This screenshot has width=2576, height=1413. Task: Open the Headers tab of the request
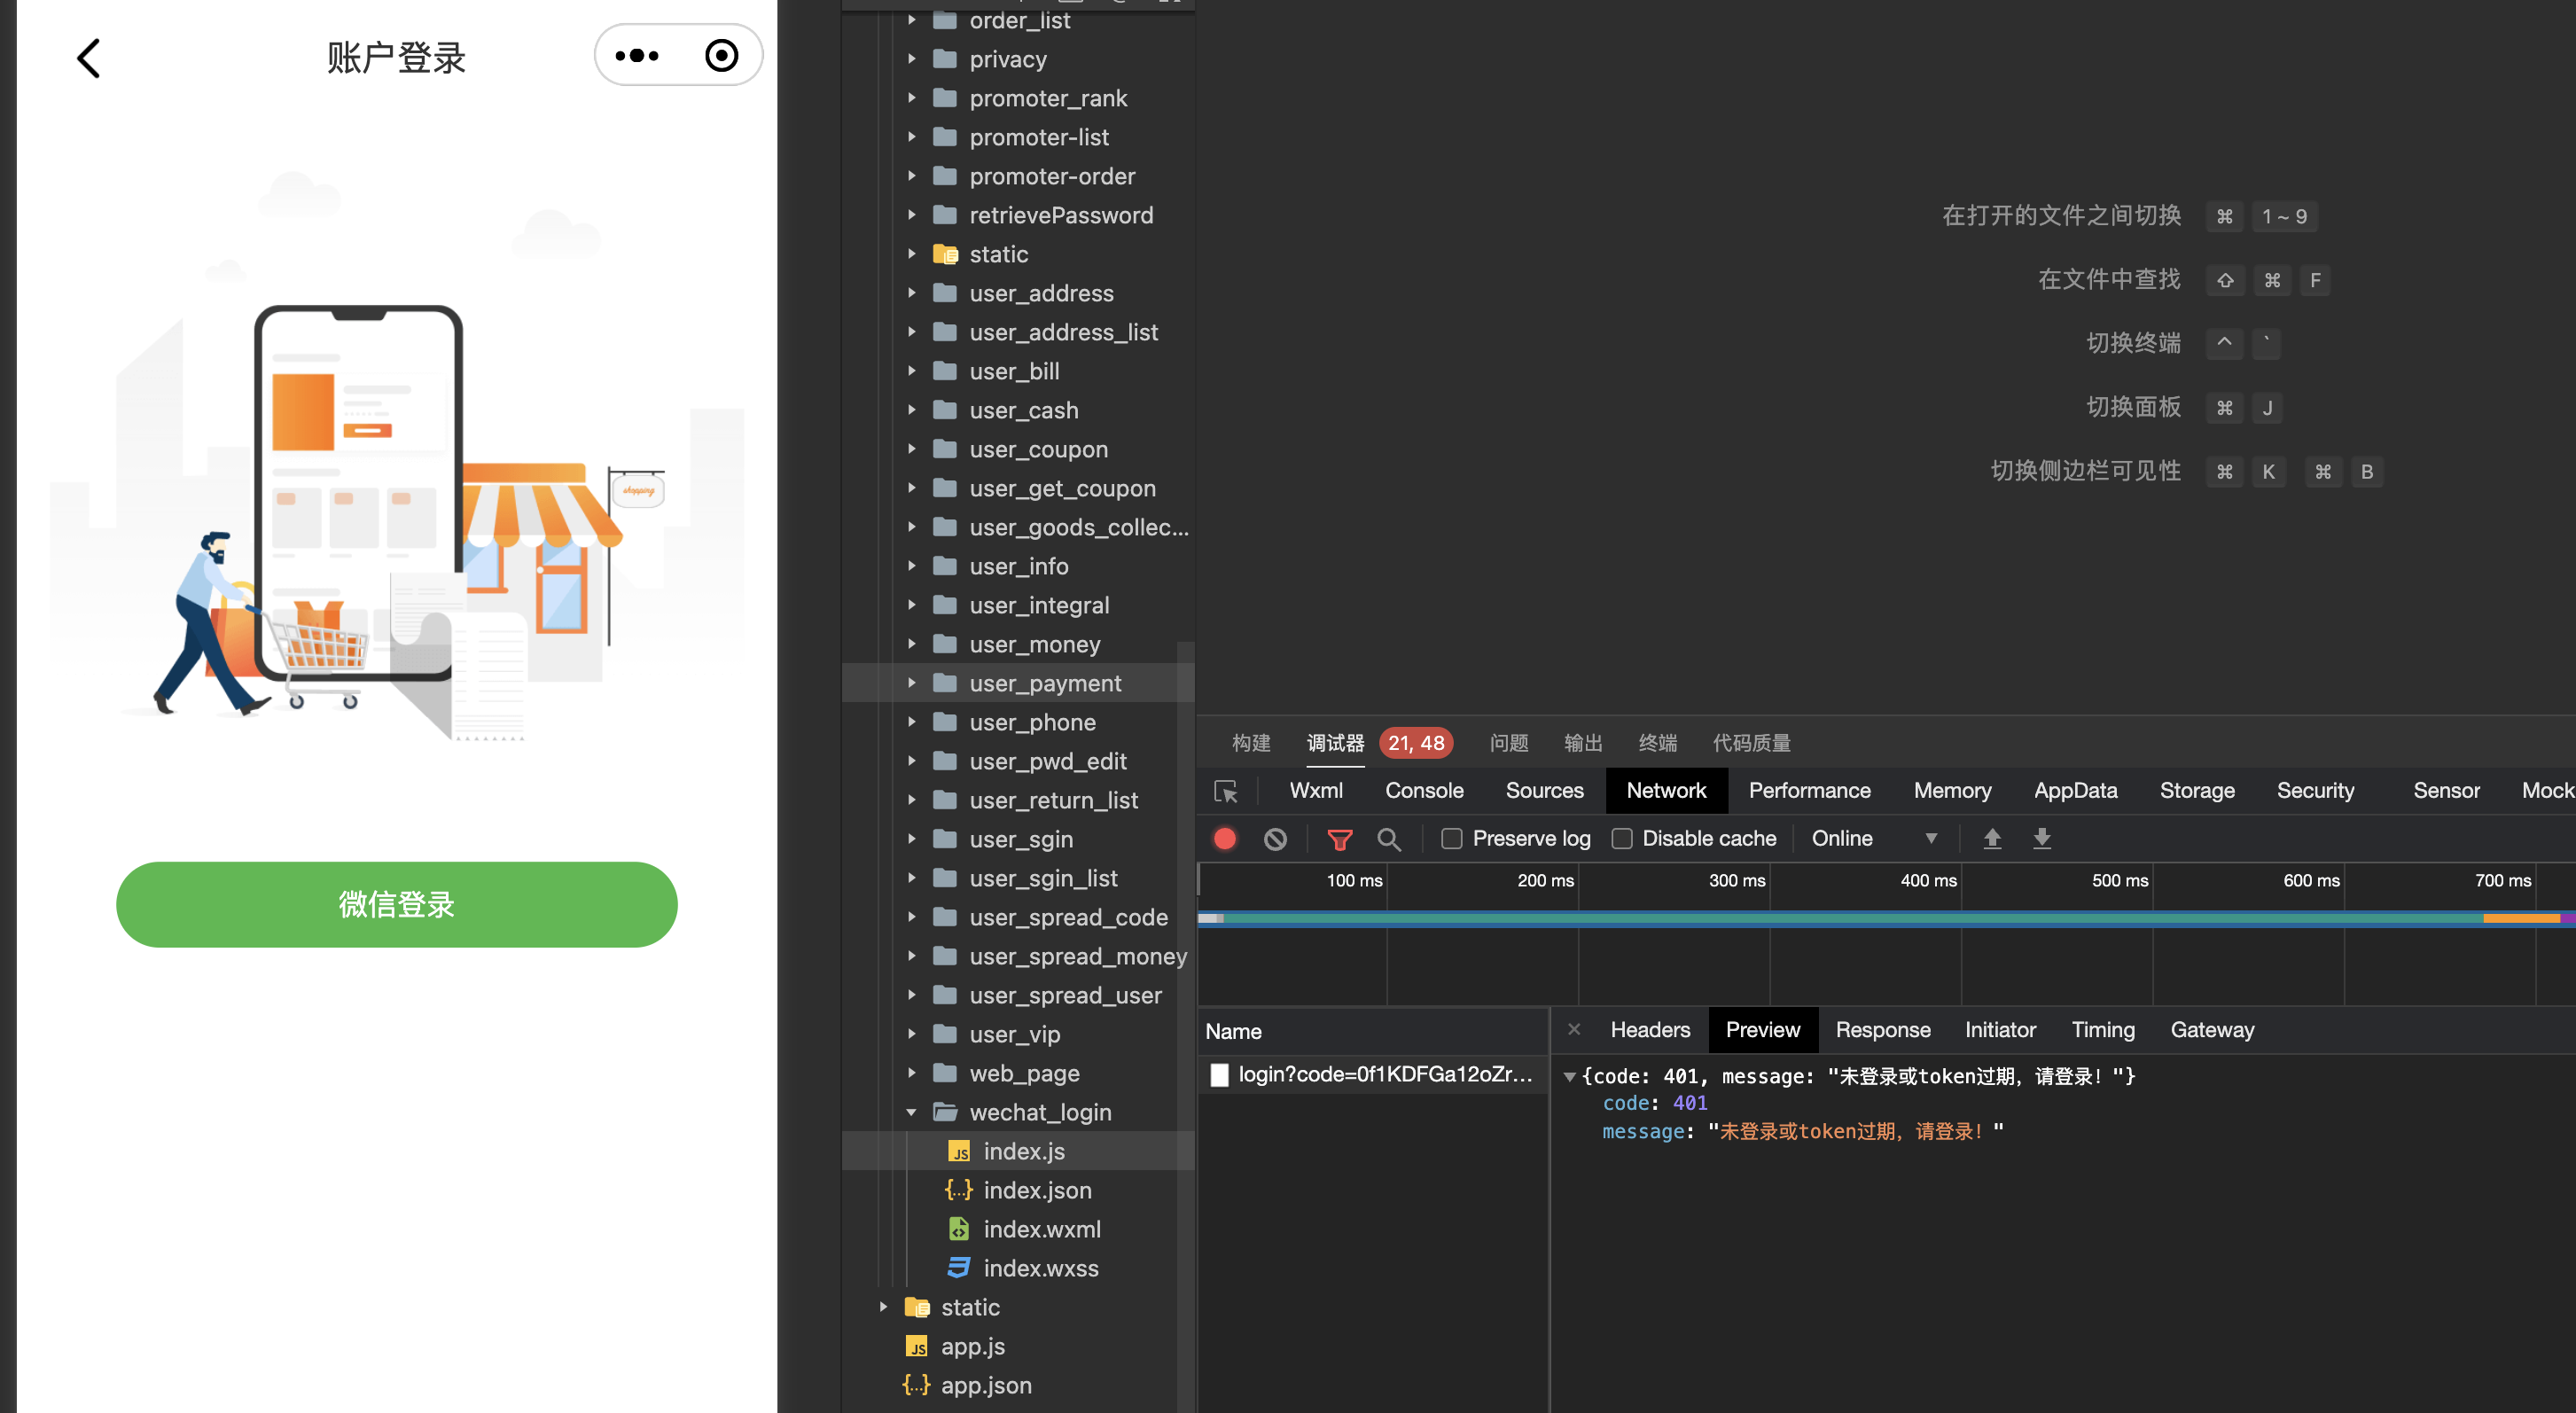pos(1650,1029)
